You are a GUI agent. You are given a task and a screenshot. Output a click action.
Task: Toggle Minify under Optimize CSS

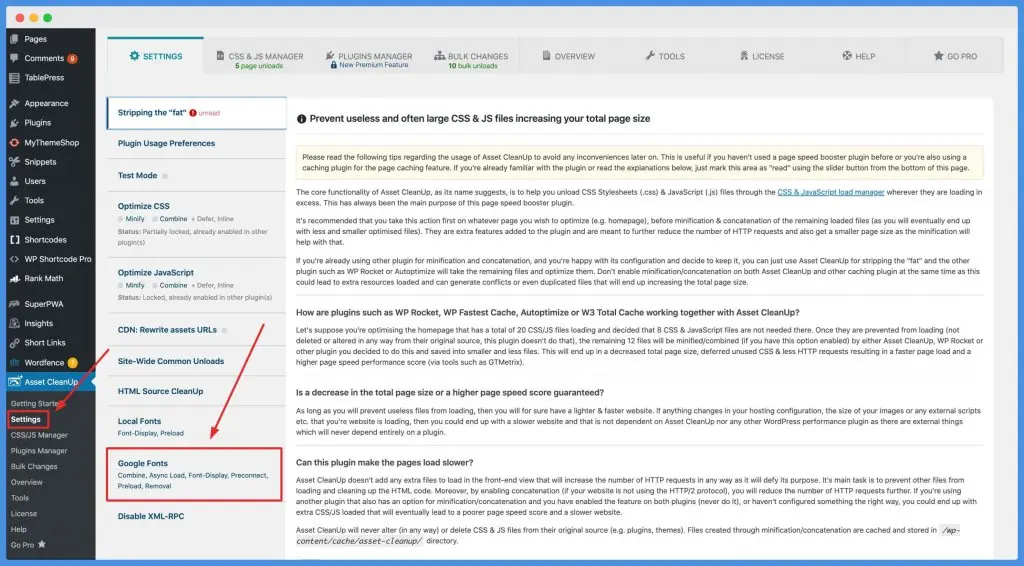coord(121,219)
